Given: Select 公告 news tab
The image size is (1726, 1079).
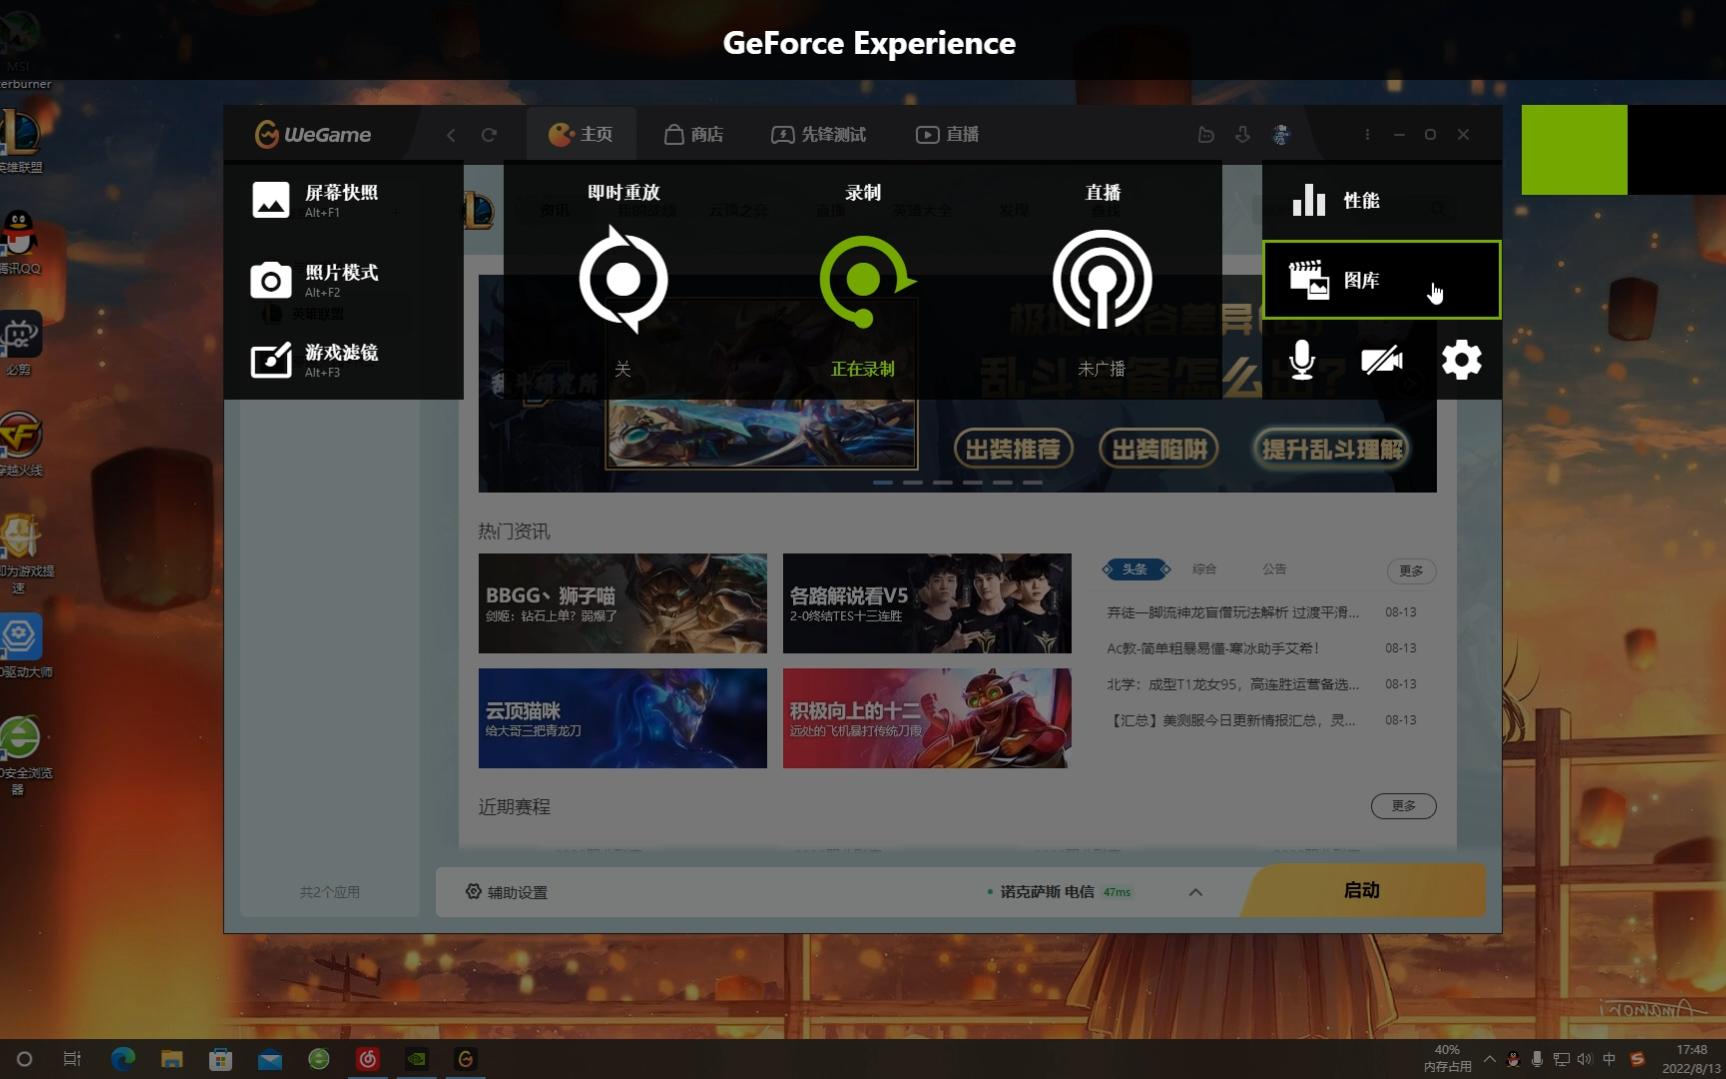Looking at the screenshot, I should [1274, 569].
